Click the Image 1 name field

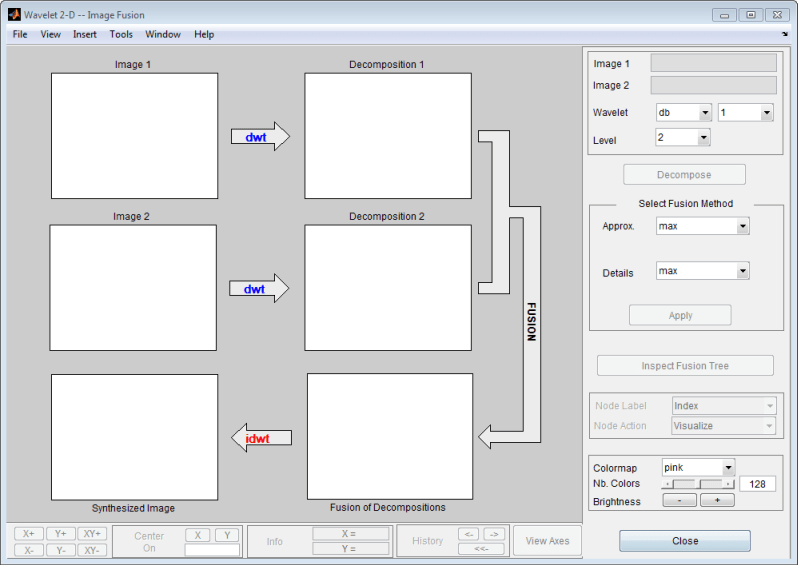714,63
